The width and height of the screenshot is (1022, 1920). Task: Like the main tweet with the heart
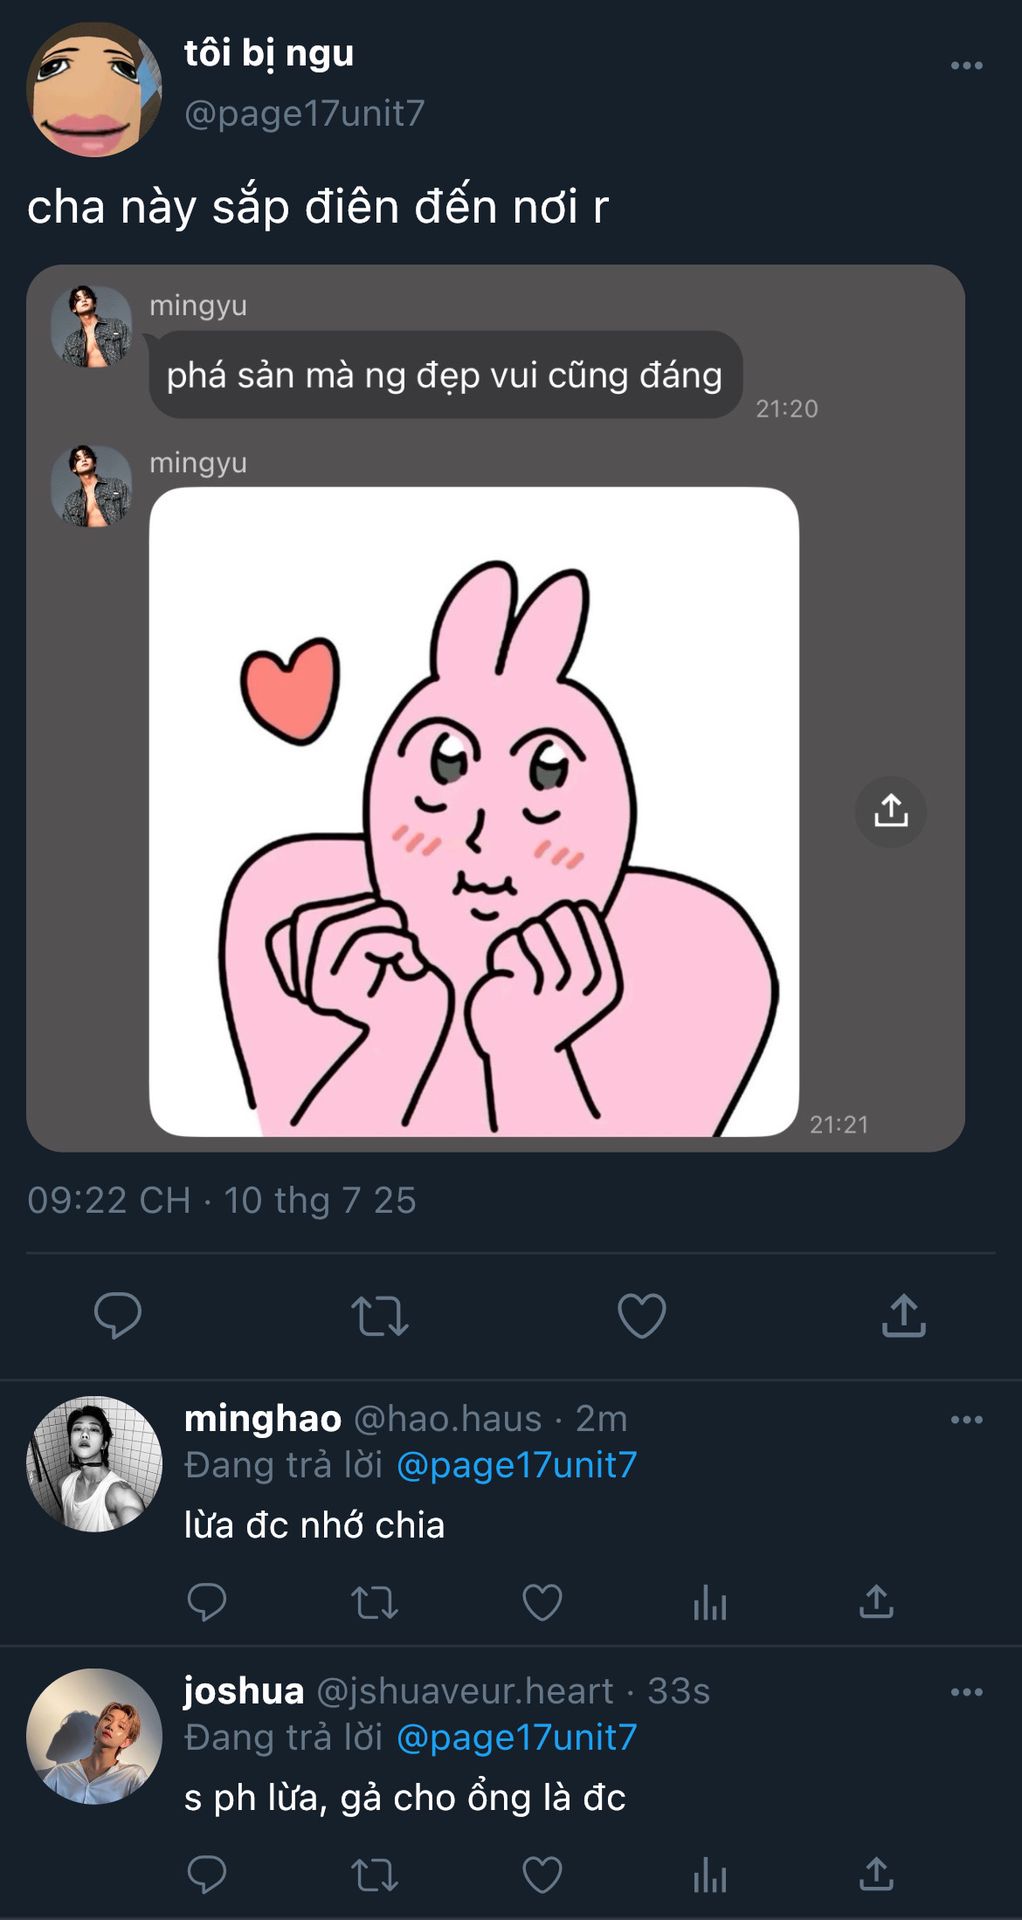642,1316
